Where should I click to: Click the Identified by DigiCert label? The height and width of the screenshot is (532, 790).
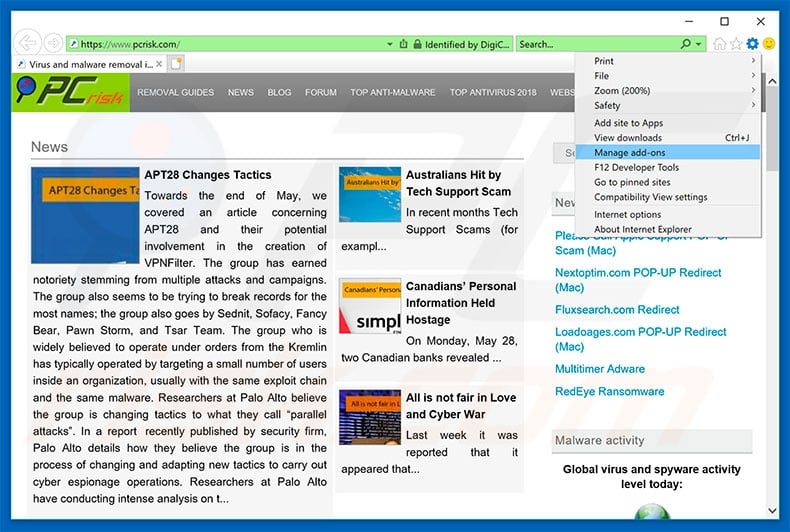pos(467,44)
